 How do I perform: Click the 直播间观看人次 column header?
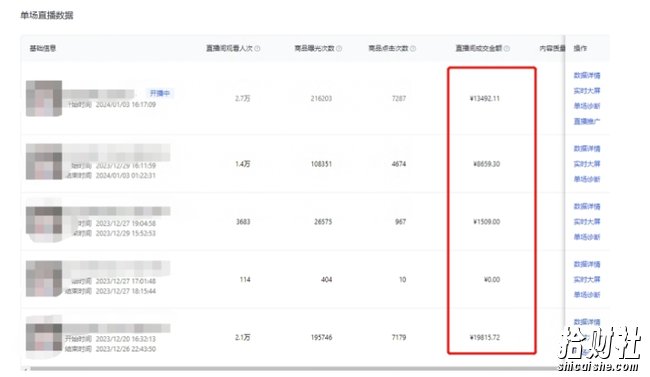click(x=229, y=49)
